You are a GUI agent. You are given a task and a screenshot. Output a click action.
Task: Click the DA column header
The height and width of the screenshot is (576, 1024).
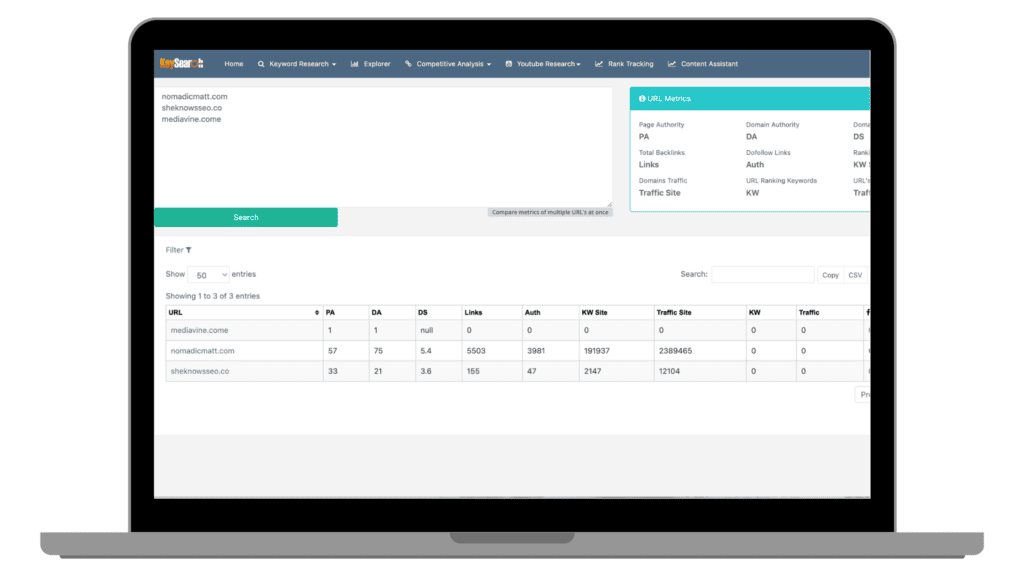(x=391, y=313)
